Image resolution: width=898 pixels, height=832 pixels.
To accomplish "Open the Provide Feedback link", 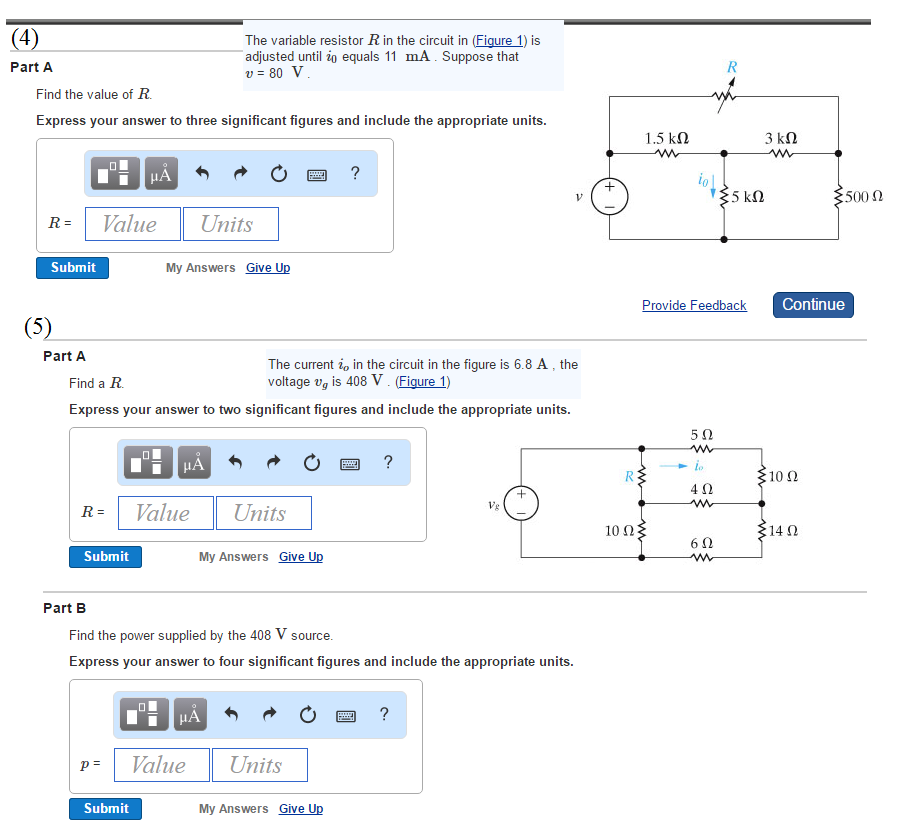I will (694, 305).
